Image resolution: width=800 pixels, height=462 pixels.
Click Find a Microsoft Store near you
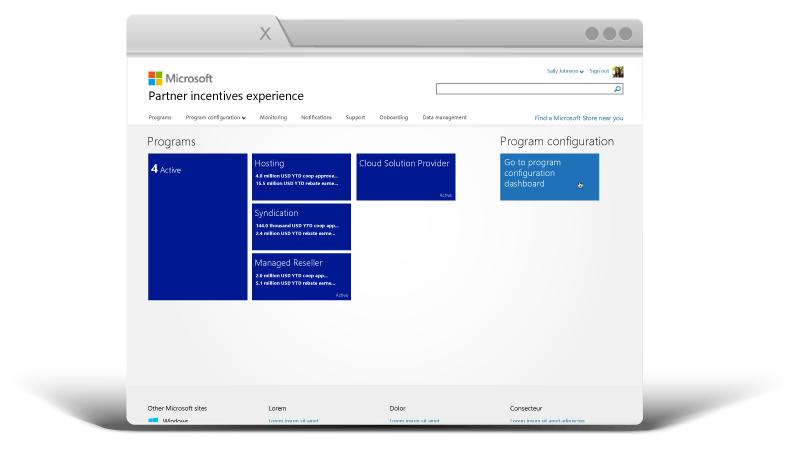[x=579, y=118]
